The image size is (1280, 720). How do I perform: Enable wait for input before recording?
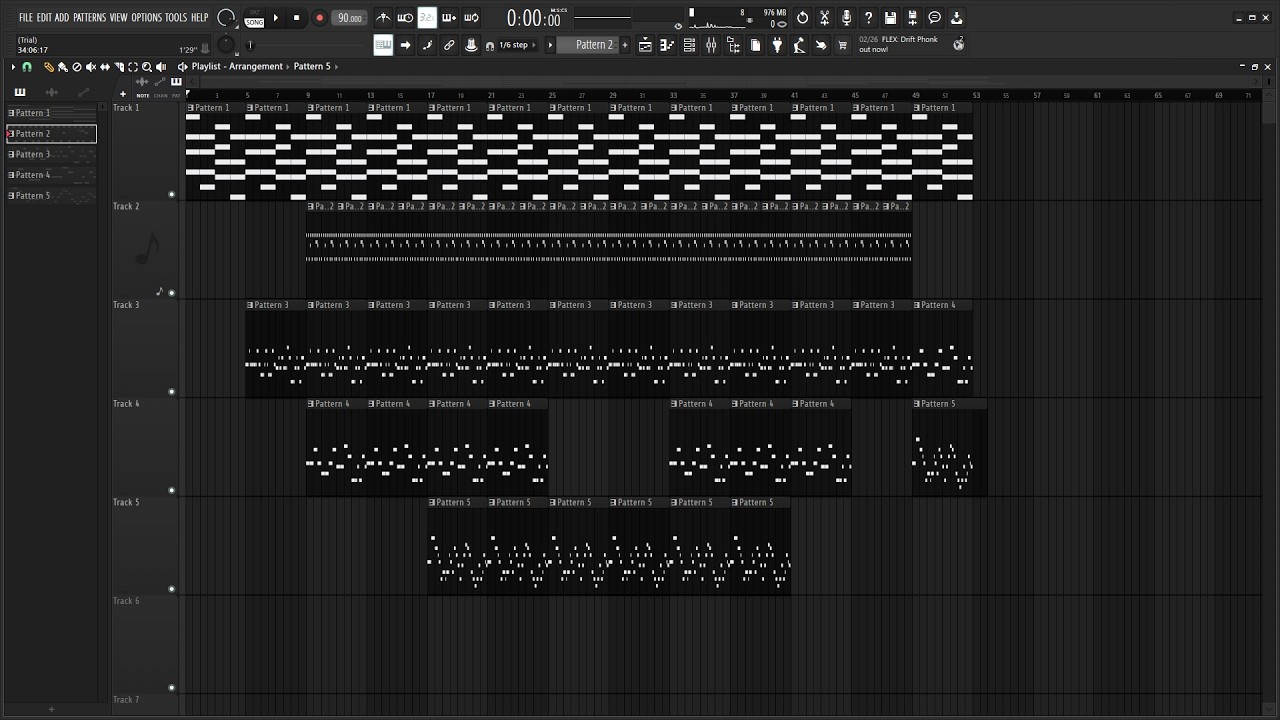point(405,17)
